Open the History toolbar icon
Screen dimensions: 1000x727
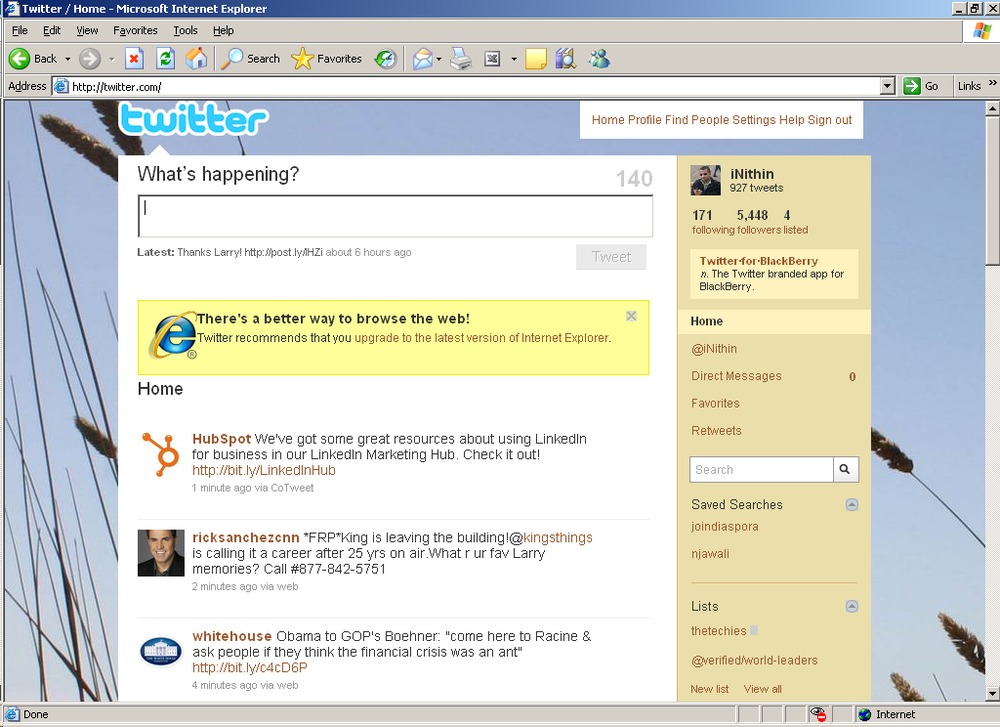coord(386,59)
